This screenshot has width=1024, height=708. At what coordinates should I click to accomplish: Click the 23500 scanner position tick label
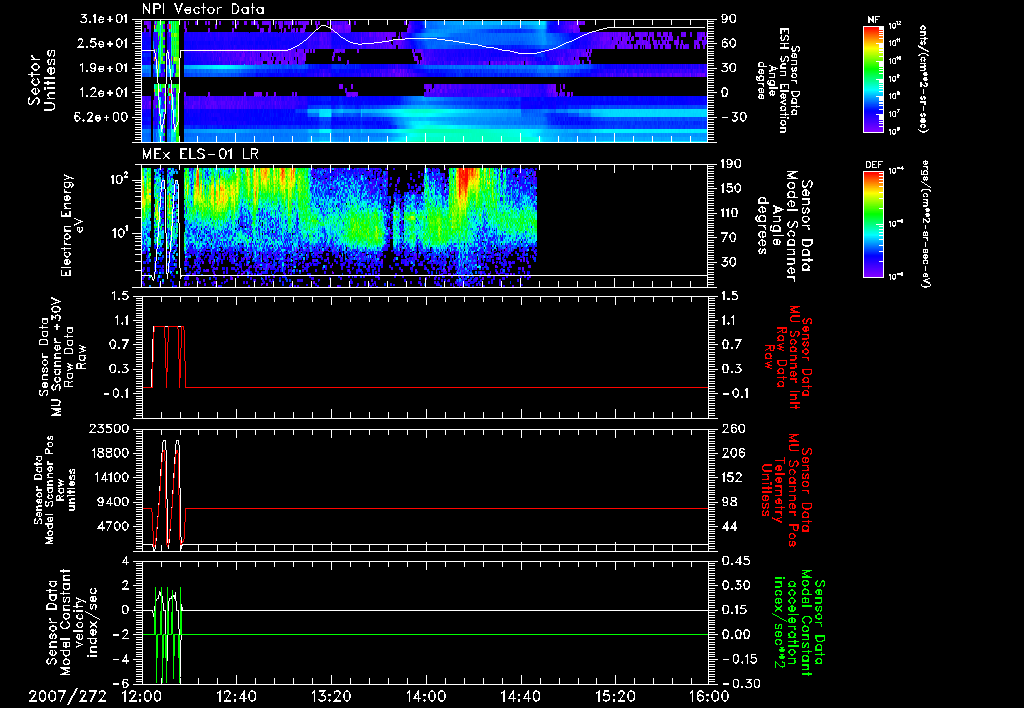point(110,428)
